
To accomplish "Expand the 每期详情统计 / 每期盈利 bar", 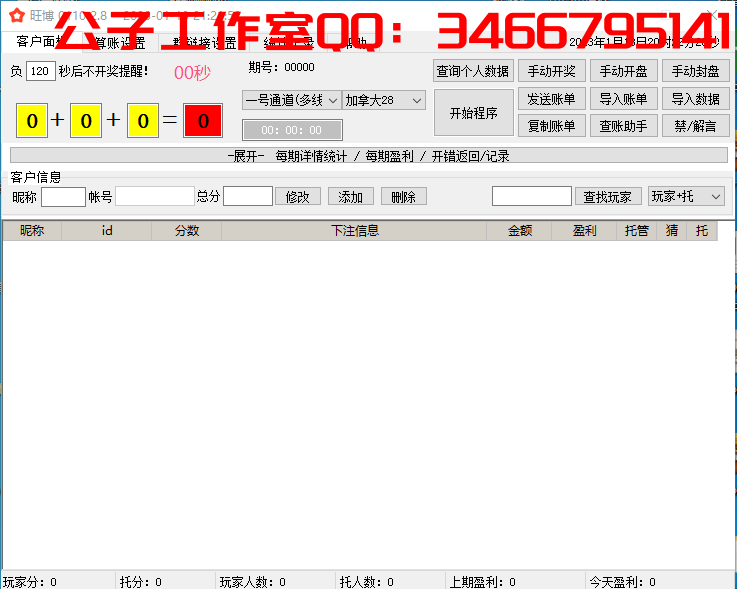I will point(369,156).
